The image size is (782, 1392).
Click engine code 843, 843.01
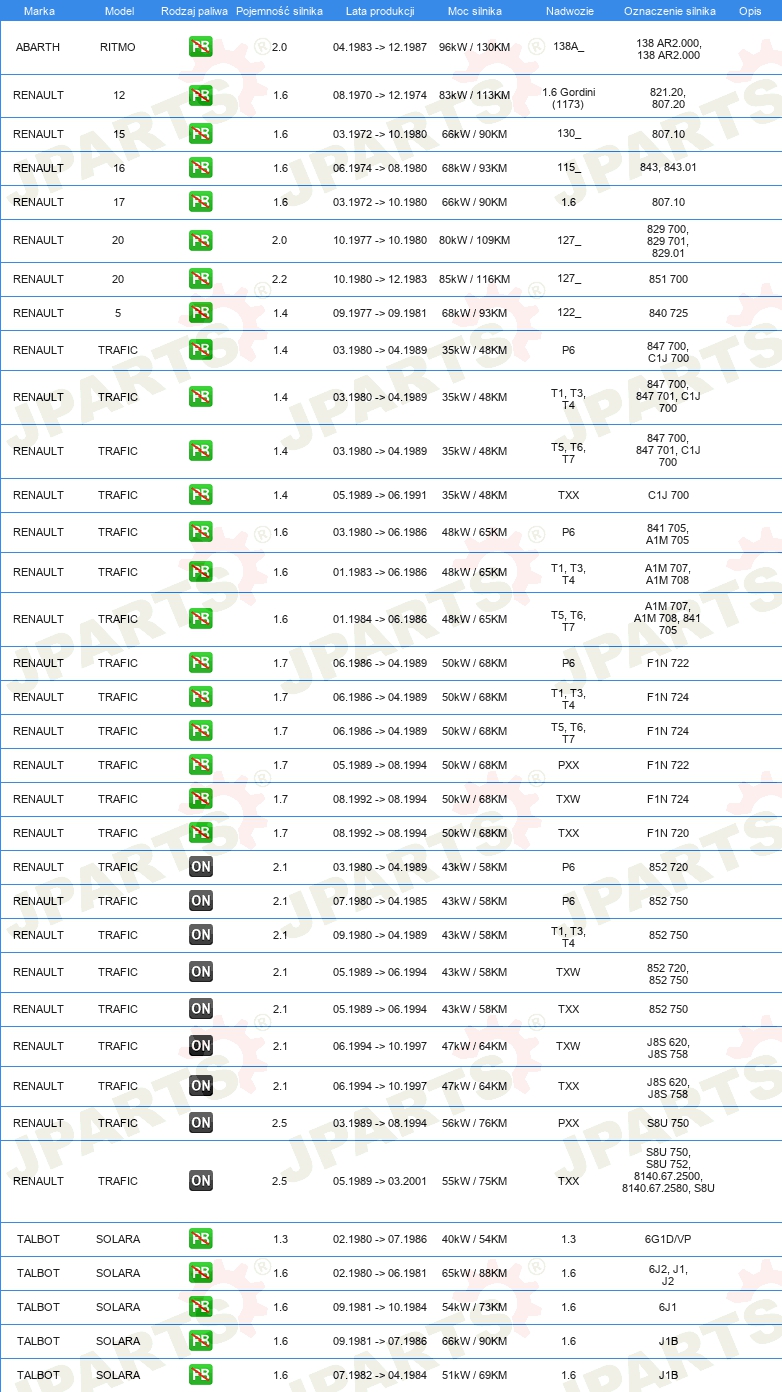668,168
